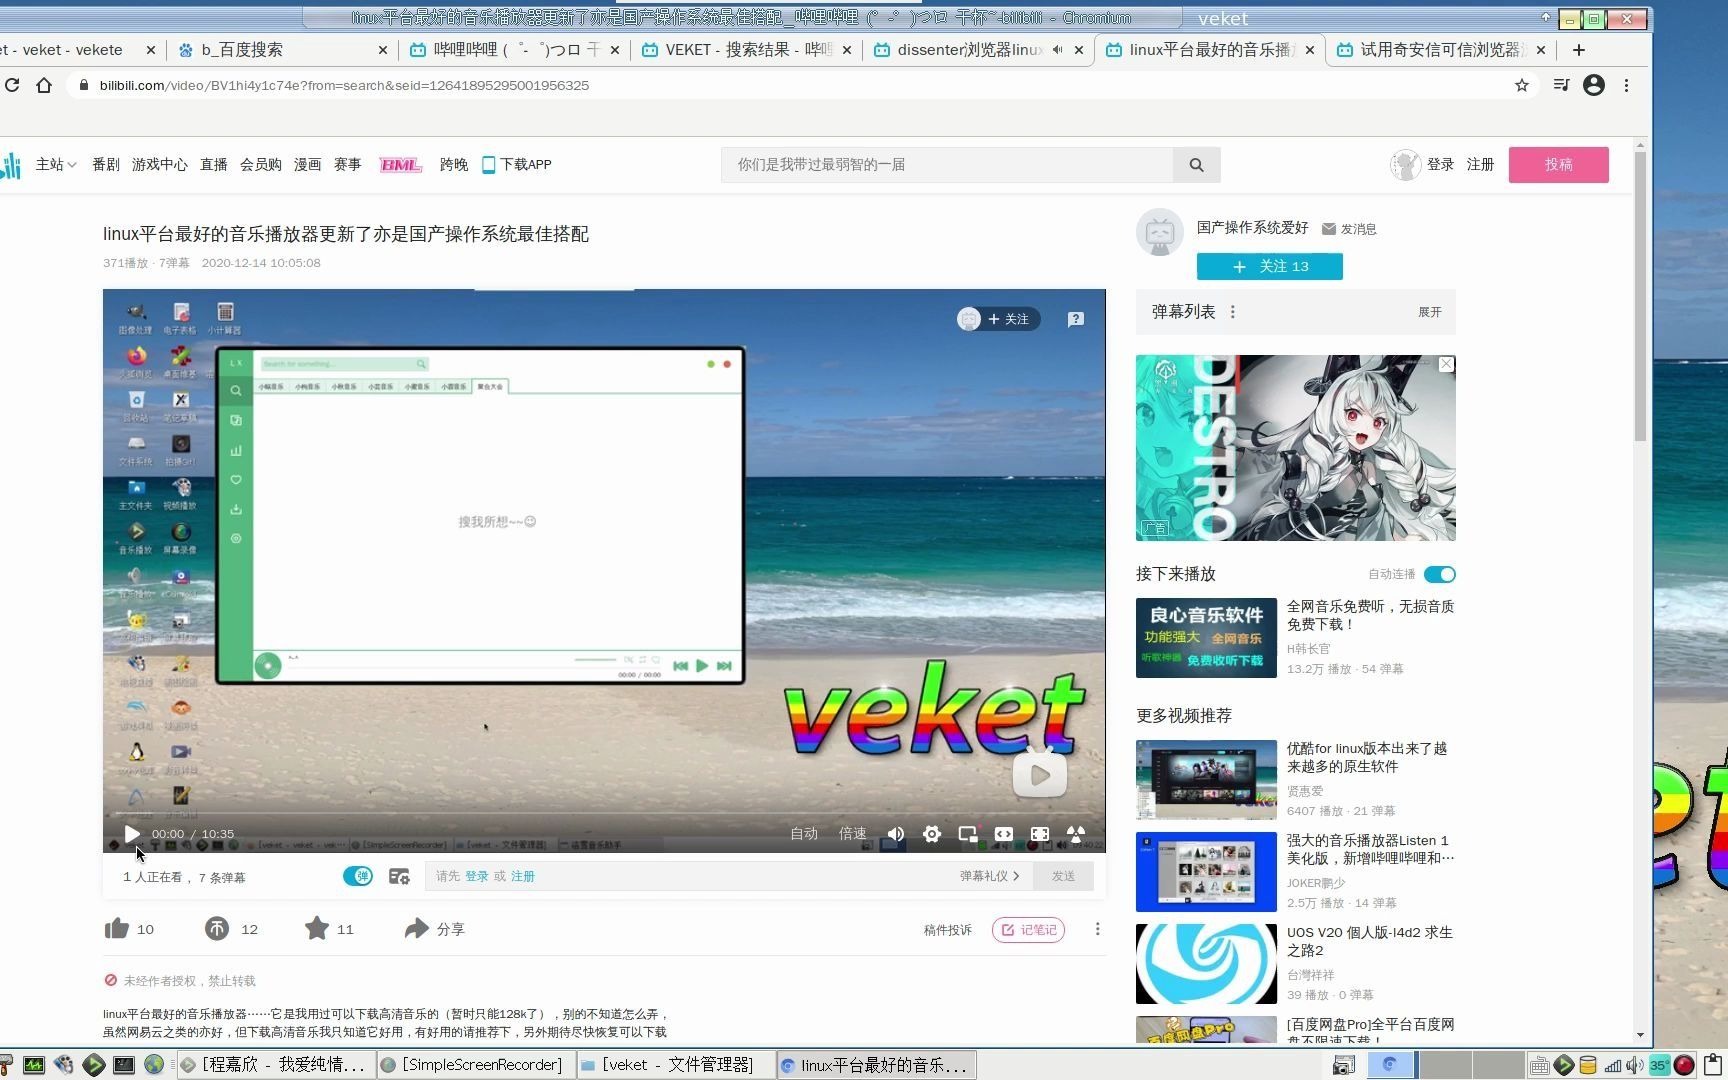This screenshot has height=1080, width=1728.
Task: Play the video with the player's play button
Action: coord(131,833)
